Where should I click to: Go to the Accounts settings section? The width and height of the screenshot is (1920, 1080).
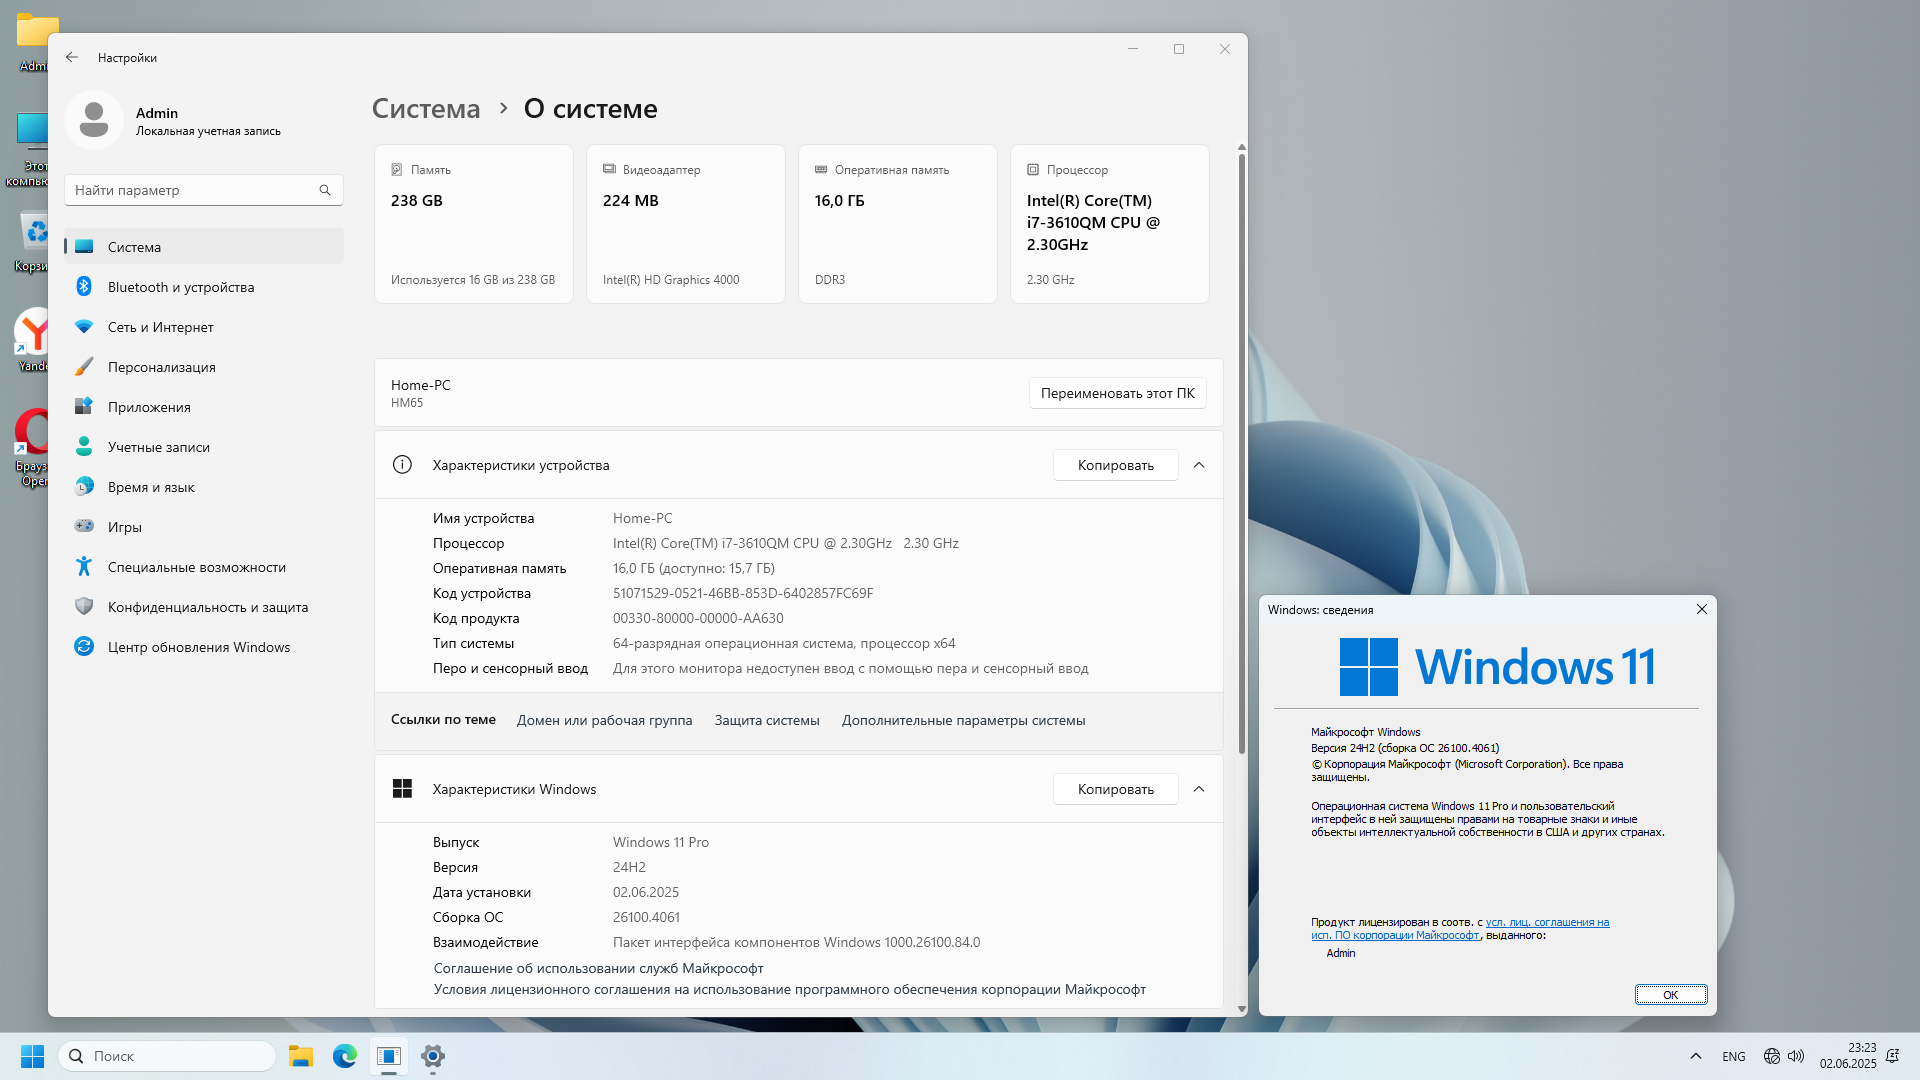coord(158,447)
